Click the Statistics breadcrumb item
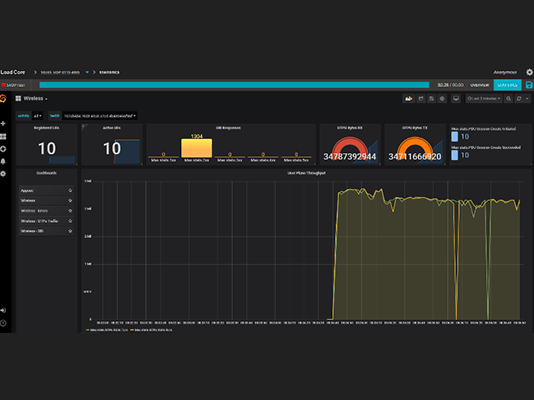This screenshot has height=400, width=534. (109, 72)
